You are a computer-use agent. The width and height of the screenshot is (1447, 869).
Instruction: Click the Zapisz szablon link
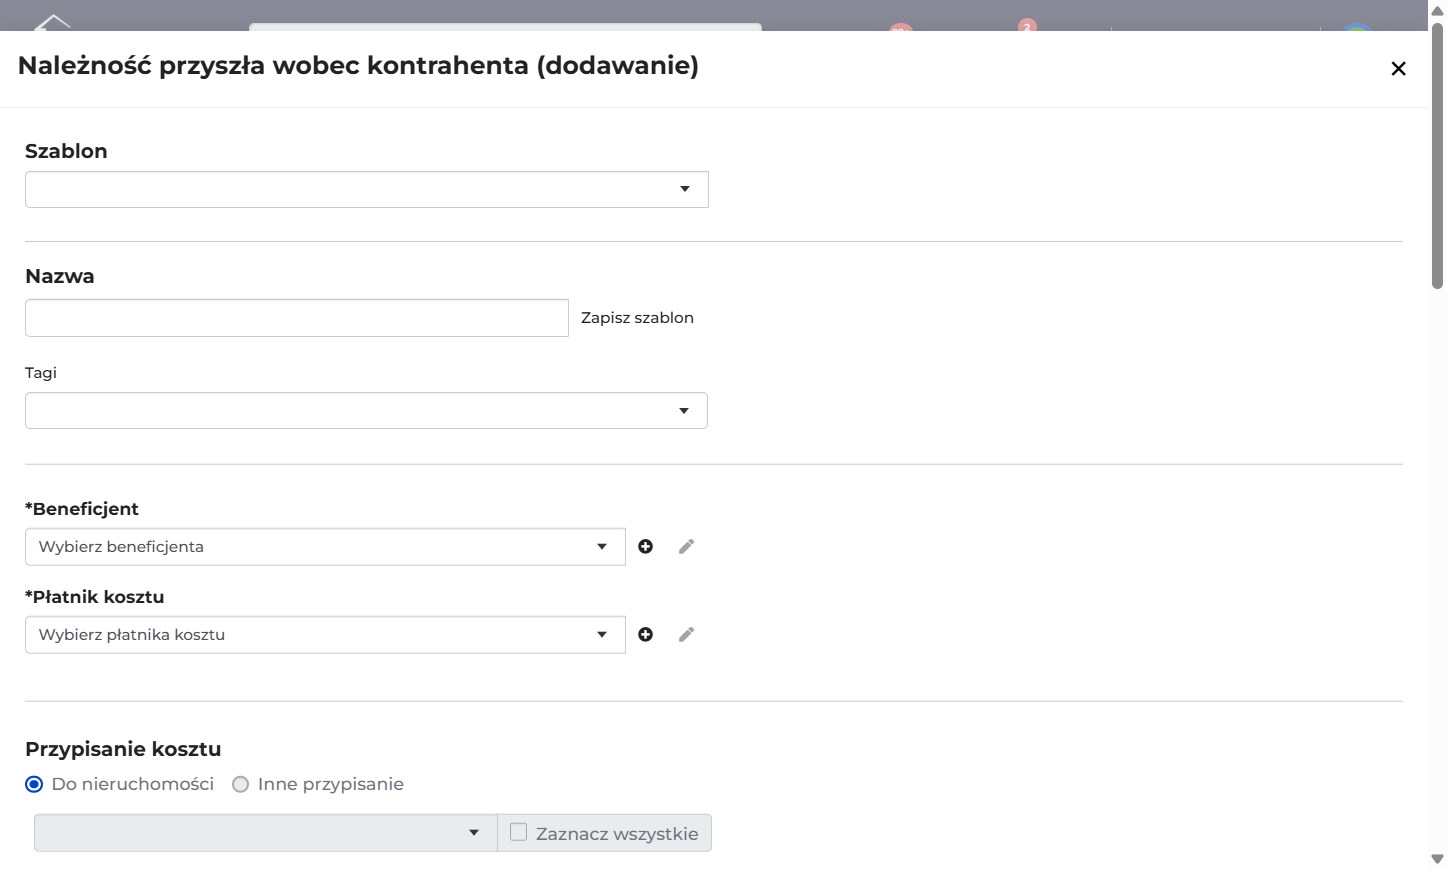point(637,317)
